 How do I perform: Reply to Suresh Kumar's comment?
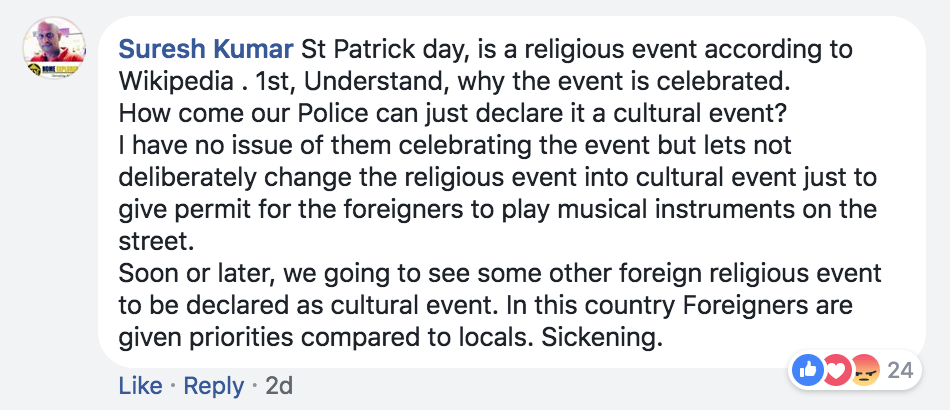[214, 386]
